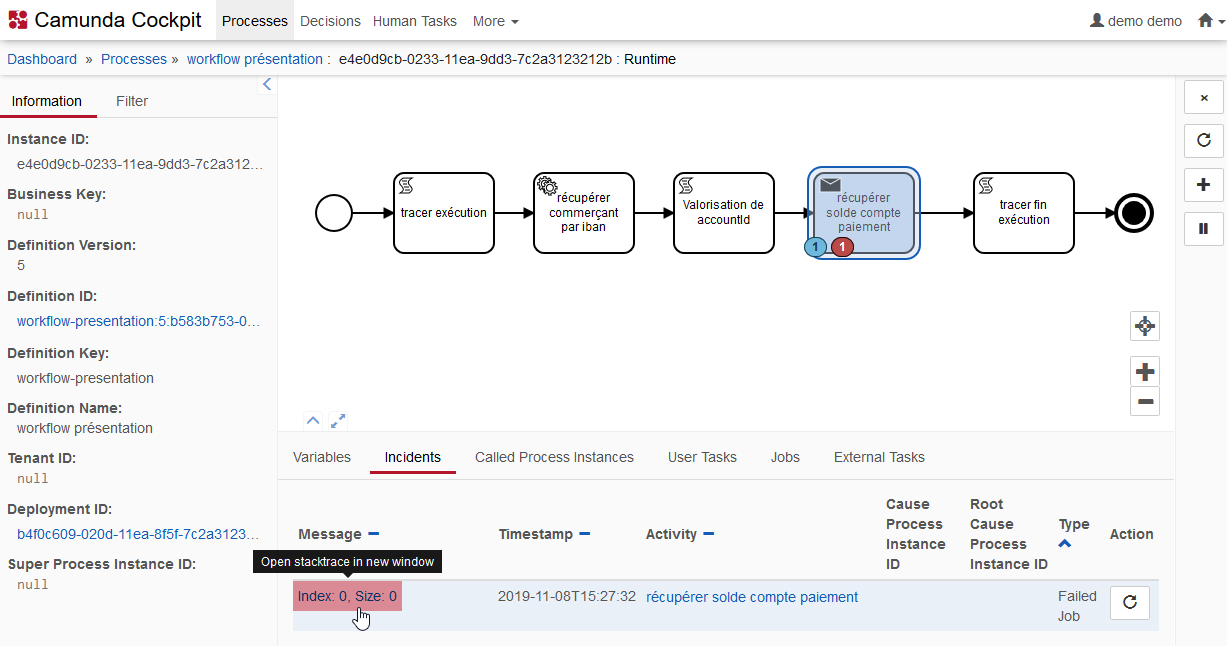
Task: Open the demo demo user menu
Action: (1135, 21)
